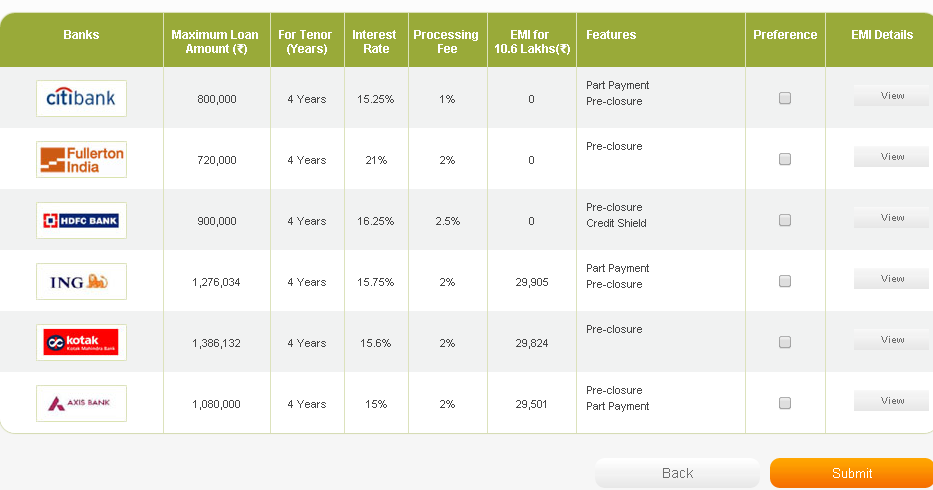Tick the Citibank preference checkbox
Image resolution: width=933 pixels, height=490 pixels.
coord(785,98)
